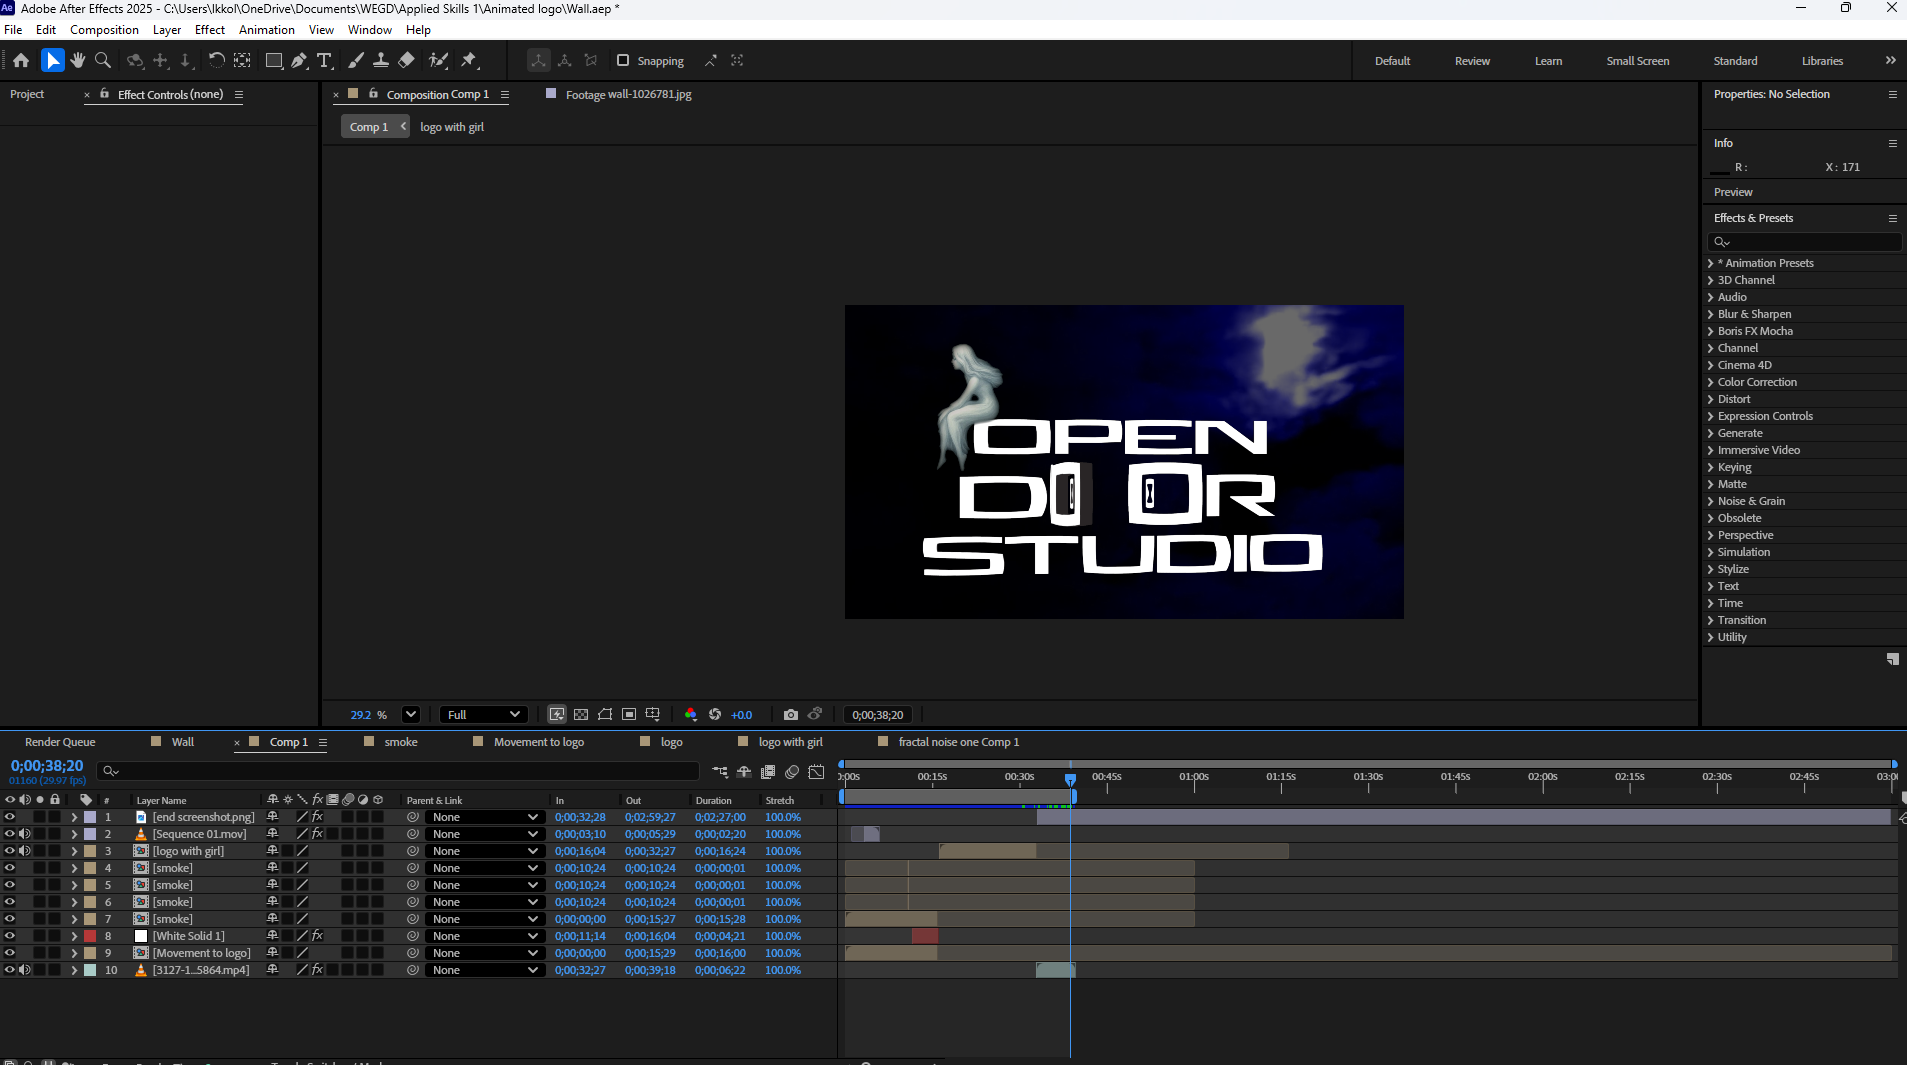This screenshot has width=1907, height=1065.
Task: Select the Selection (arrow) tool
Action: click(x=53, y=60)
